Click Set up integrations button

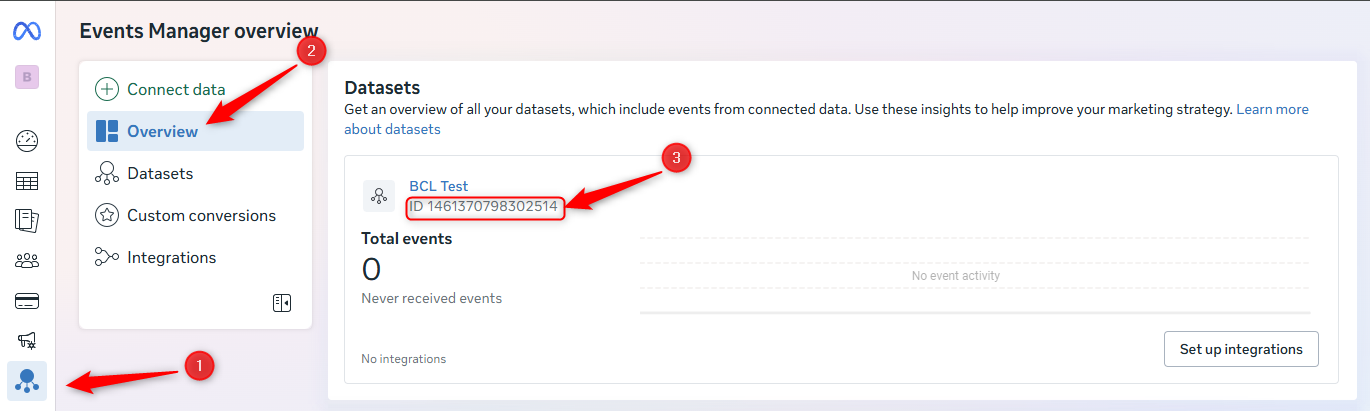1240,349
